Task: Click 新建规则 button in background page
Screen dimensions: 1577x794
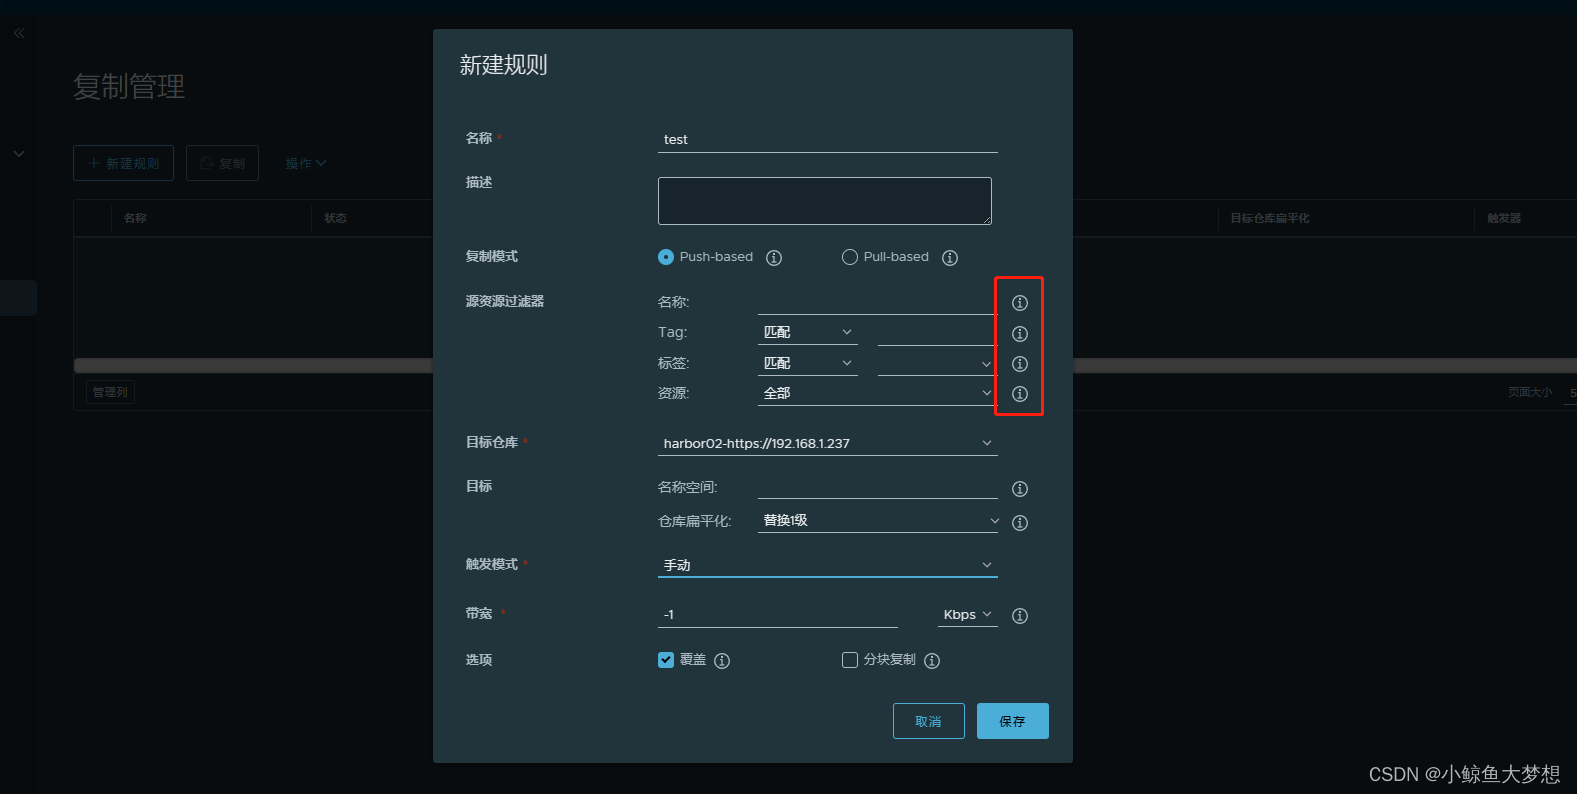Action: pyautogui.click(x=123, y=163)
